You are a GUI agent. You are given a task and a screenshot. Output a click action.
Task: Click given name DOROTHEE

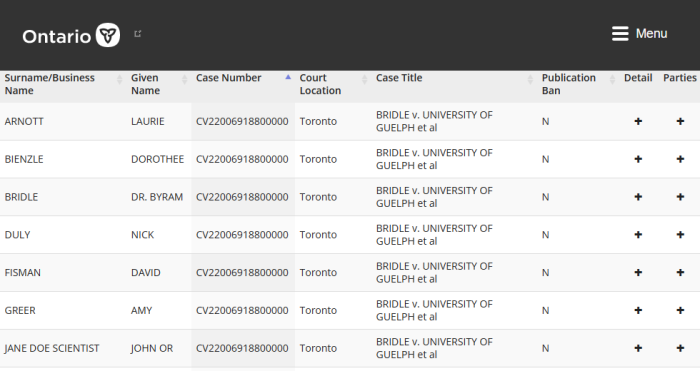158,159
